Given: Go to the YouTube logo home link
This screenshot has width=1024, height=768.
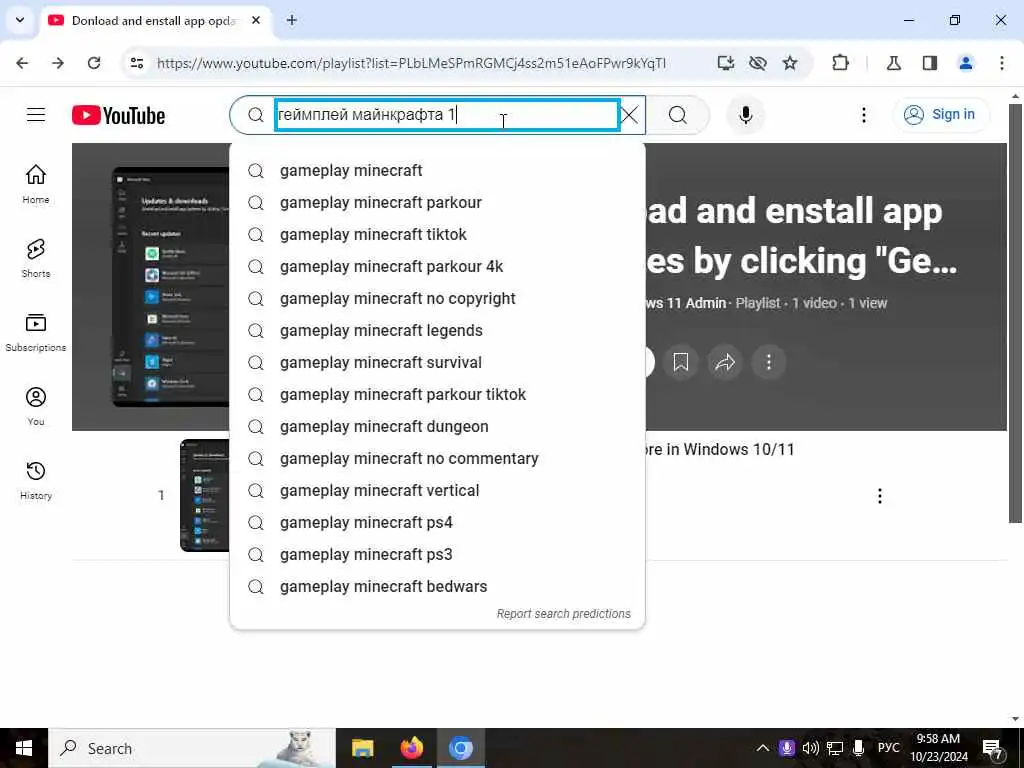Looking at the screenshot, I should point(118,116).
